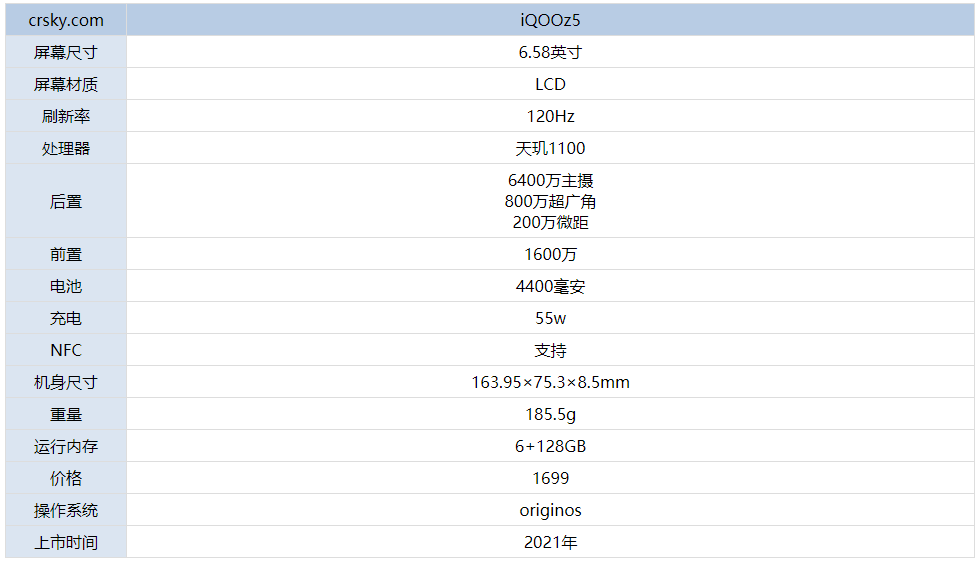Image resolution: width=979 pixels, height=566 pixels.
Task: Select the 185.5g weight value
Action: click(x=550, y=414)
